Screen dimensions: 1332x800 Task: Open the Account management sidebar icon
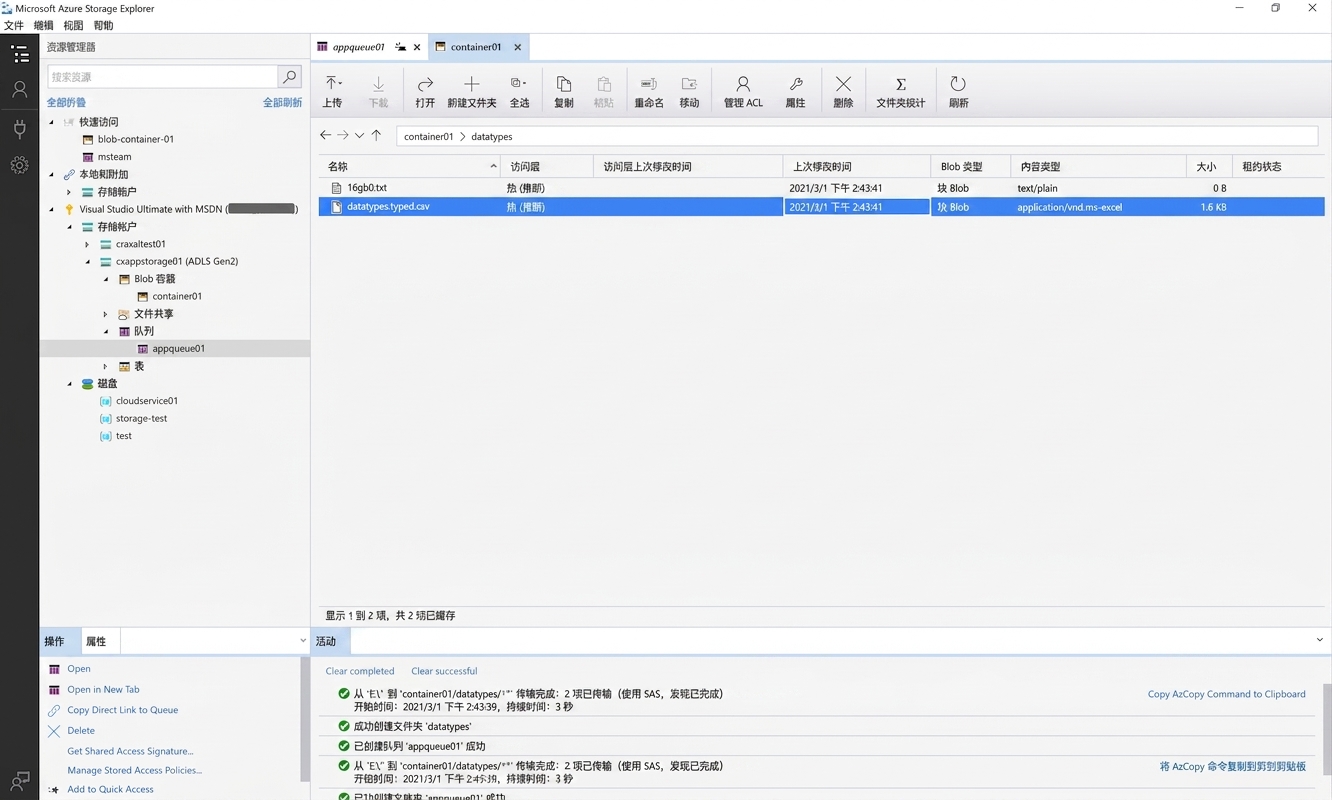point(19,90)
